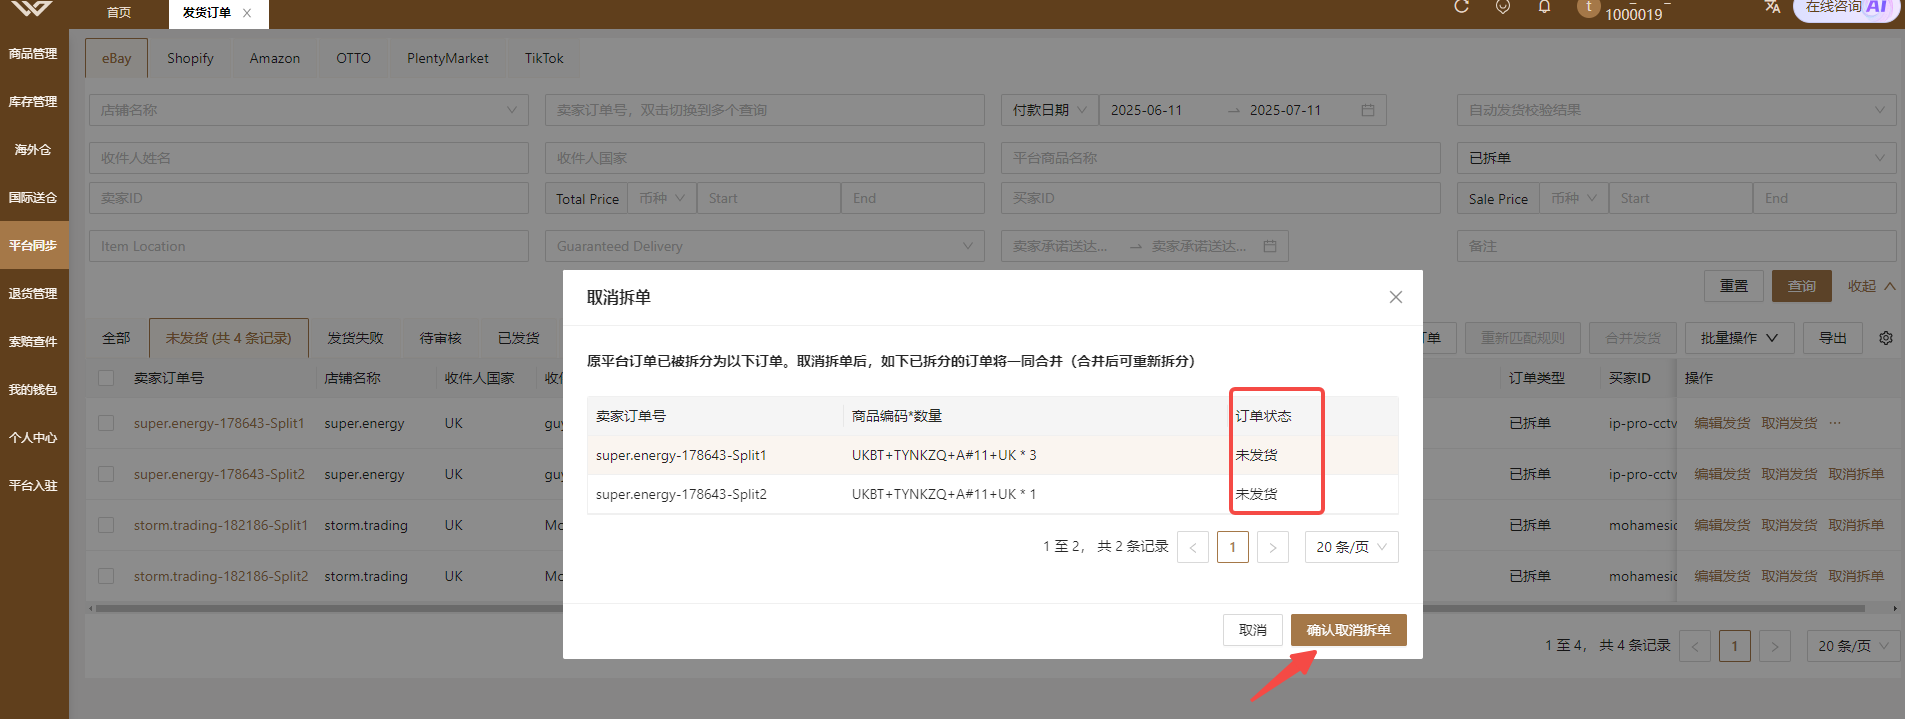
Task: Open Sale Price 币种 dropdown
Action: (1574, 198)
